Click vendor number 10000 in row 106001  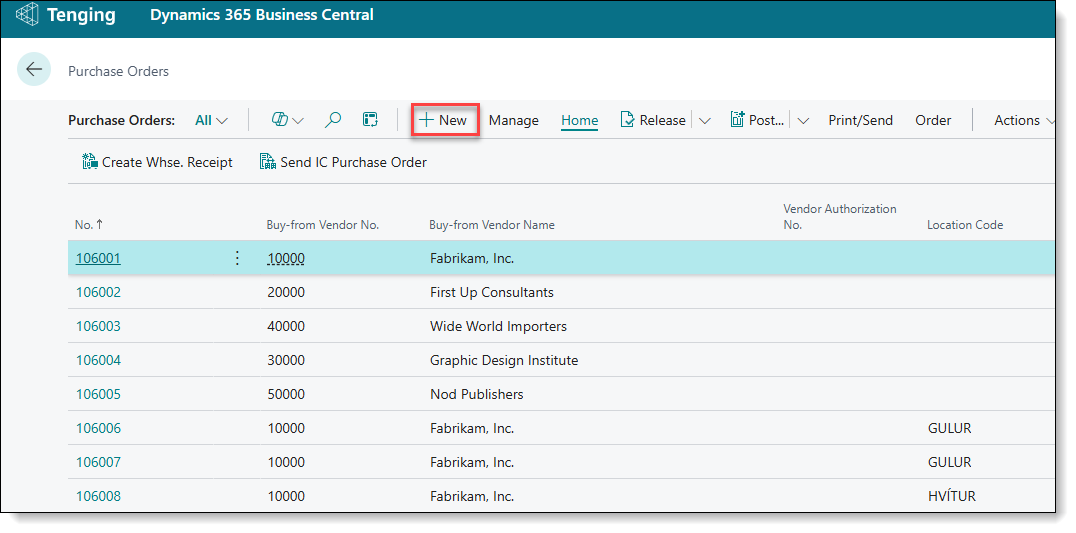tap(286, 258)
